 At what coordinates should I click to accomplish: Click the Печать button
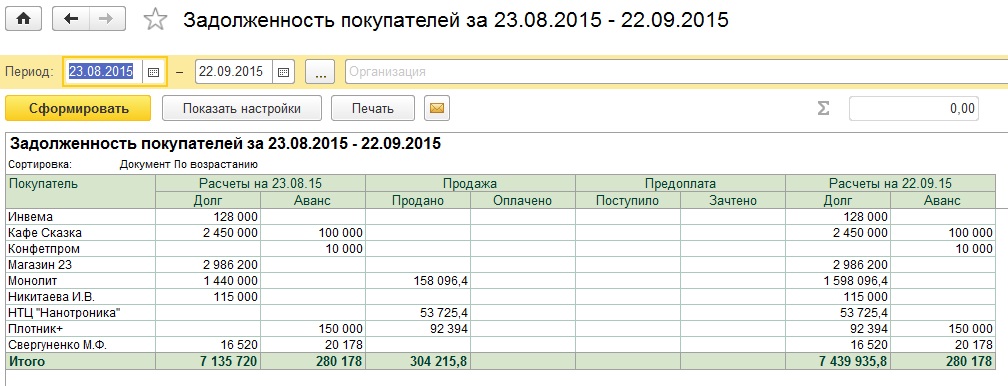(373, 108)
